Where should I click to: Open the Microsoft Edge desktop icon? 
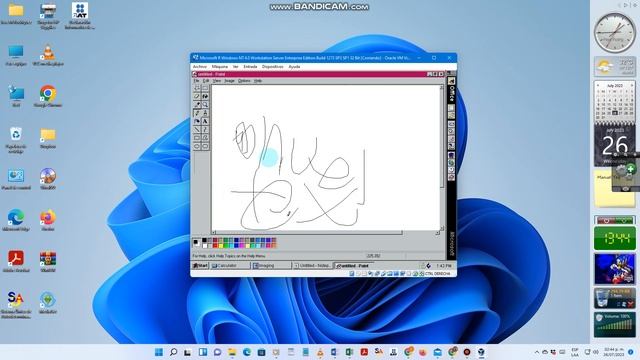[x=16, y=220]
